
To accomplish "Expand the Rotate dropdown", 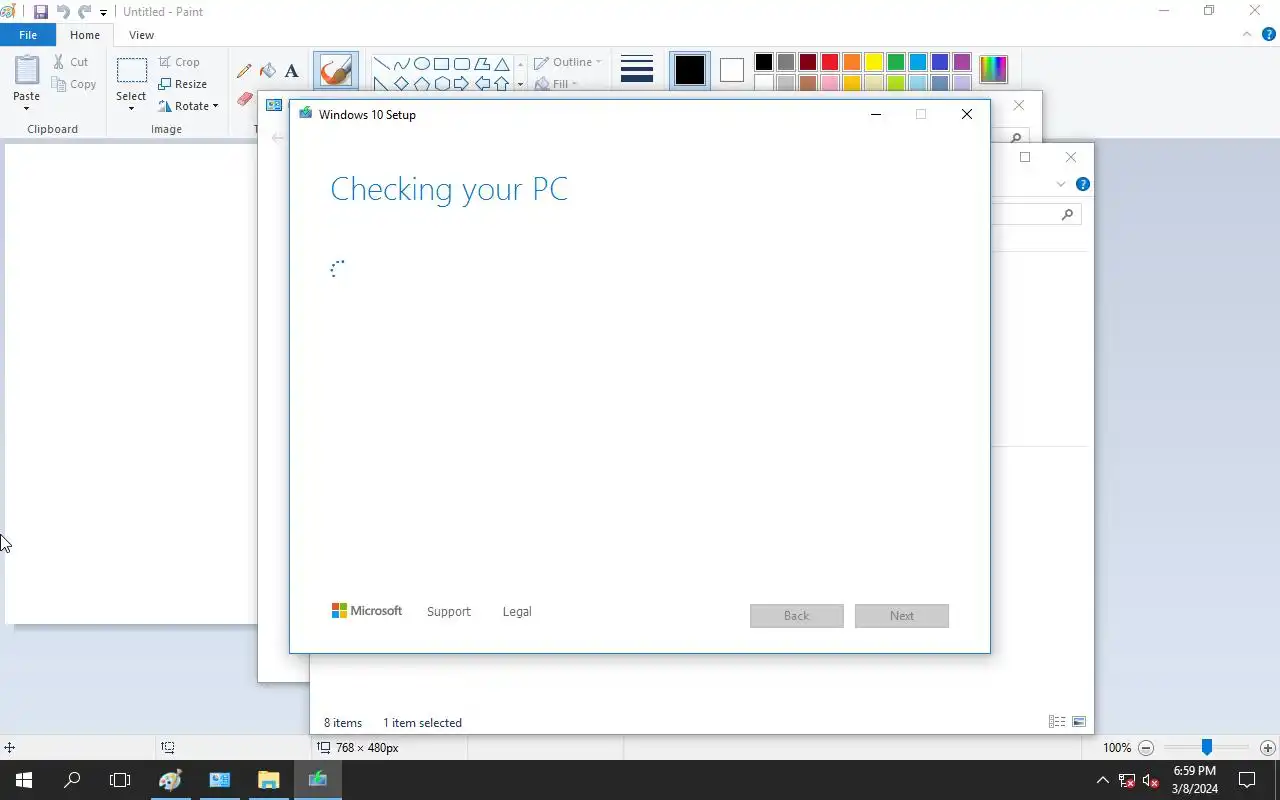I will point(188,106).
